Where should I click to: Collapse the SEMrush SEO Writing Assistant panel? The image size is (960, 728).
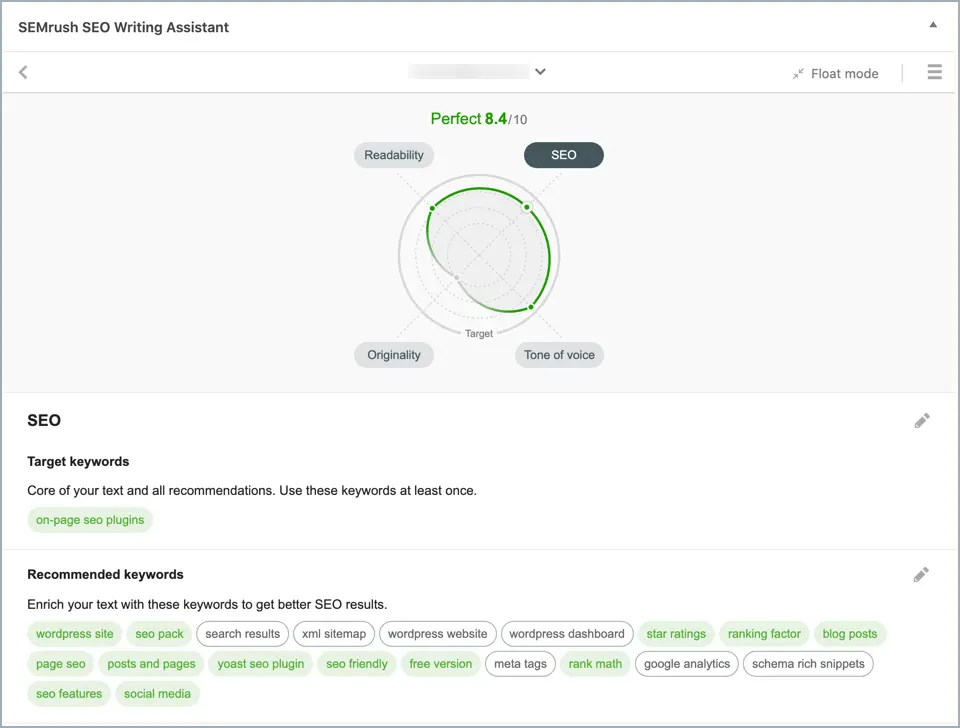point(933,25)
